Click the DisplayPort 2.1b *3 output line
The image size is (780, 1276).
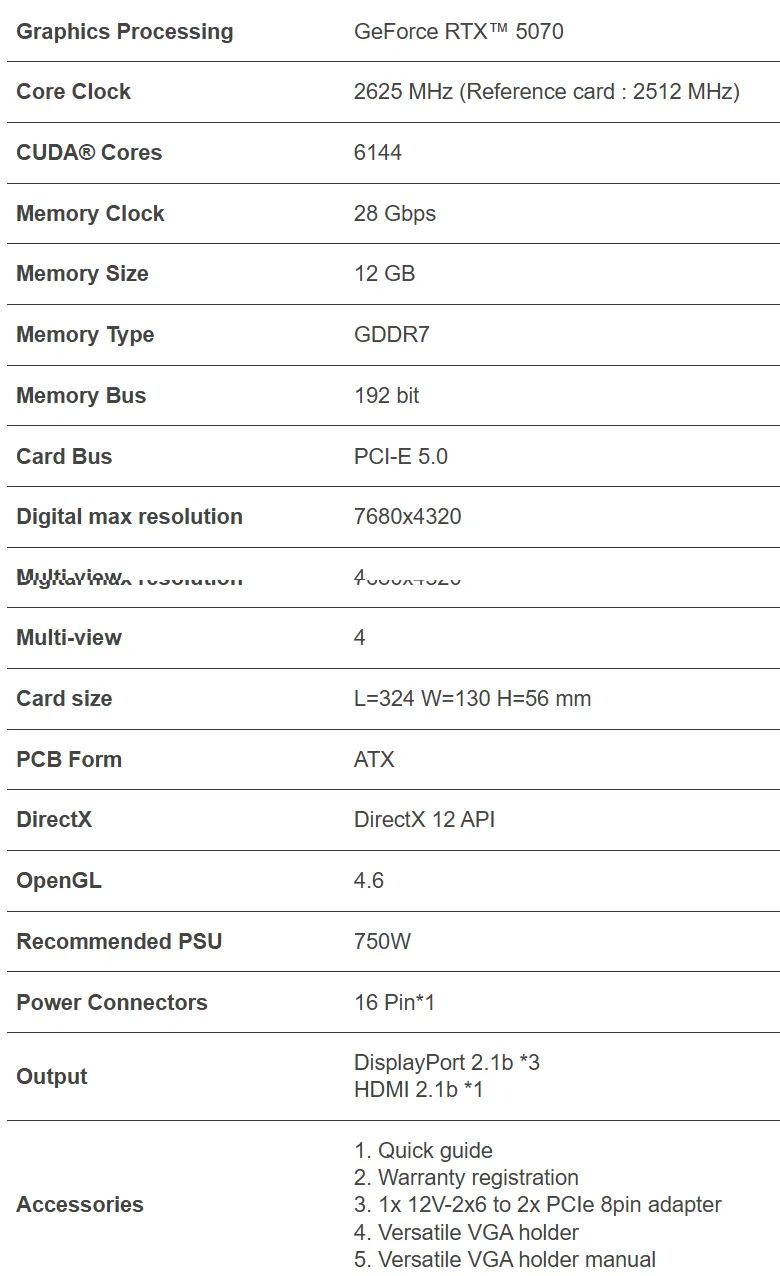[x=447, y=1062]
